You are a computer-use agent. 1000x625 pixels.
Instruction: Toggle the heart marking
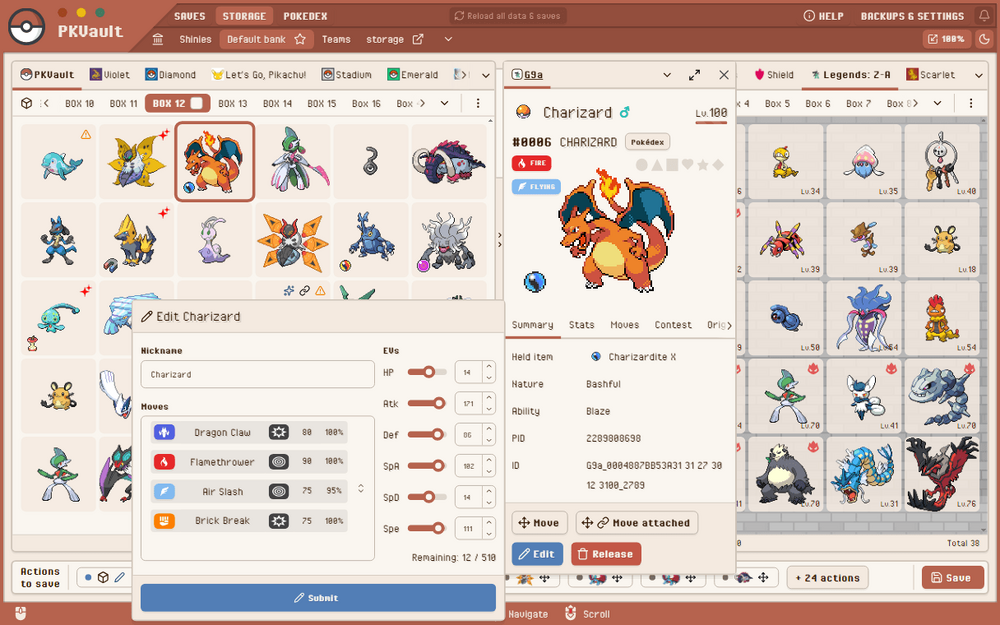click(688, 165)
